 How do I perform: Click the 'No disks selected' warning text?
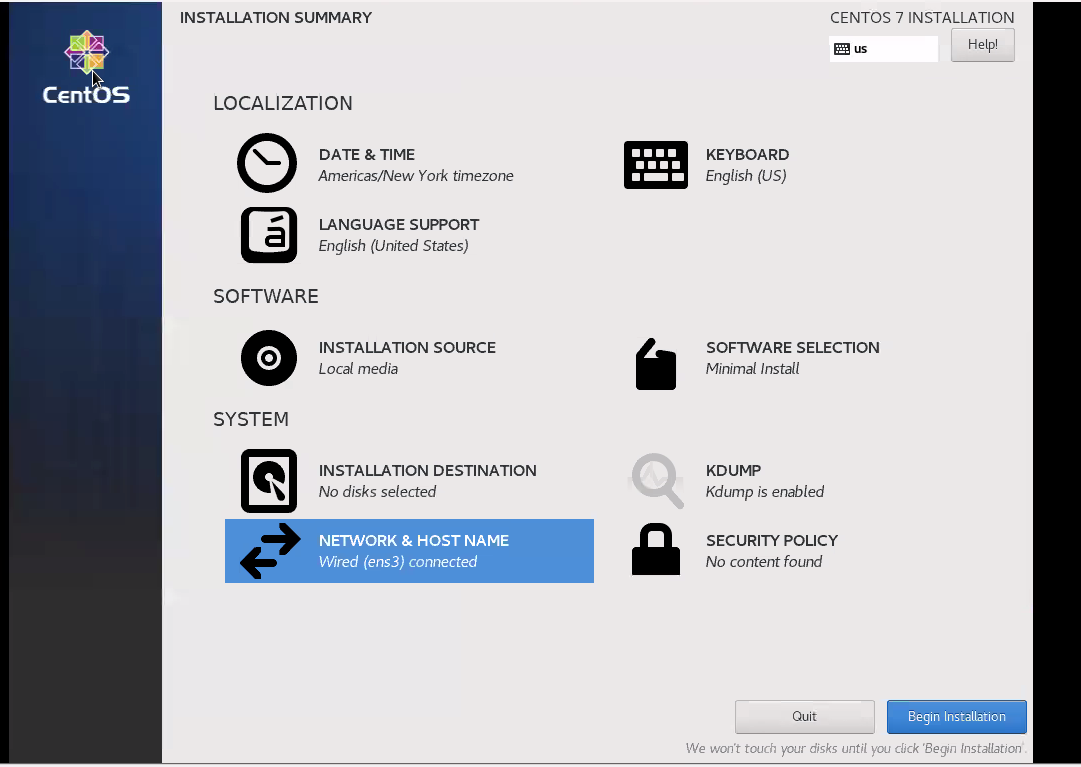coord(377,491)
